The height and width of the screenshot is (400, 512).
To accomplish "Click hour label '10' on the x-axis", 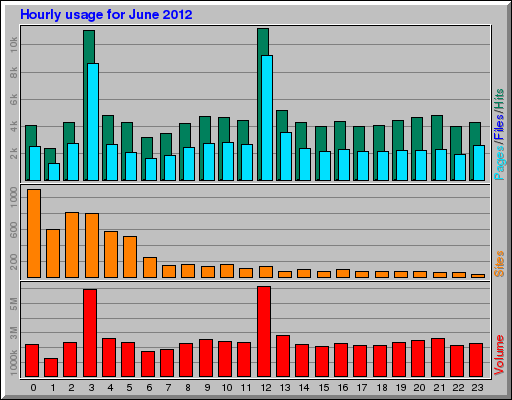I will click(227, 388).
